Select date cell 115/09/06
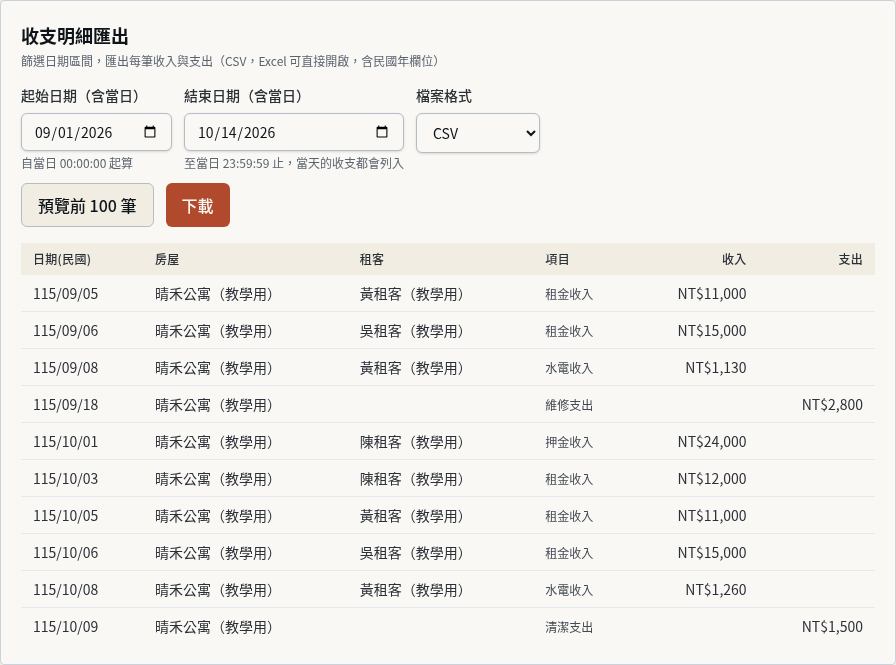 tap(66, 331)
